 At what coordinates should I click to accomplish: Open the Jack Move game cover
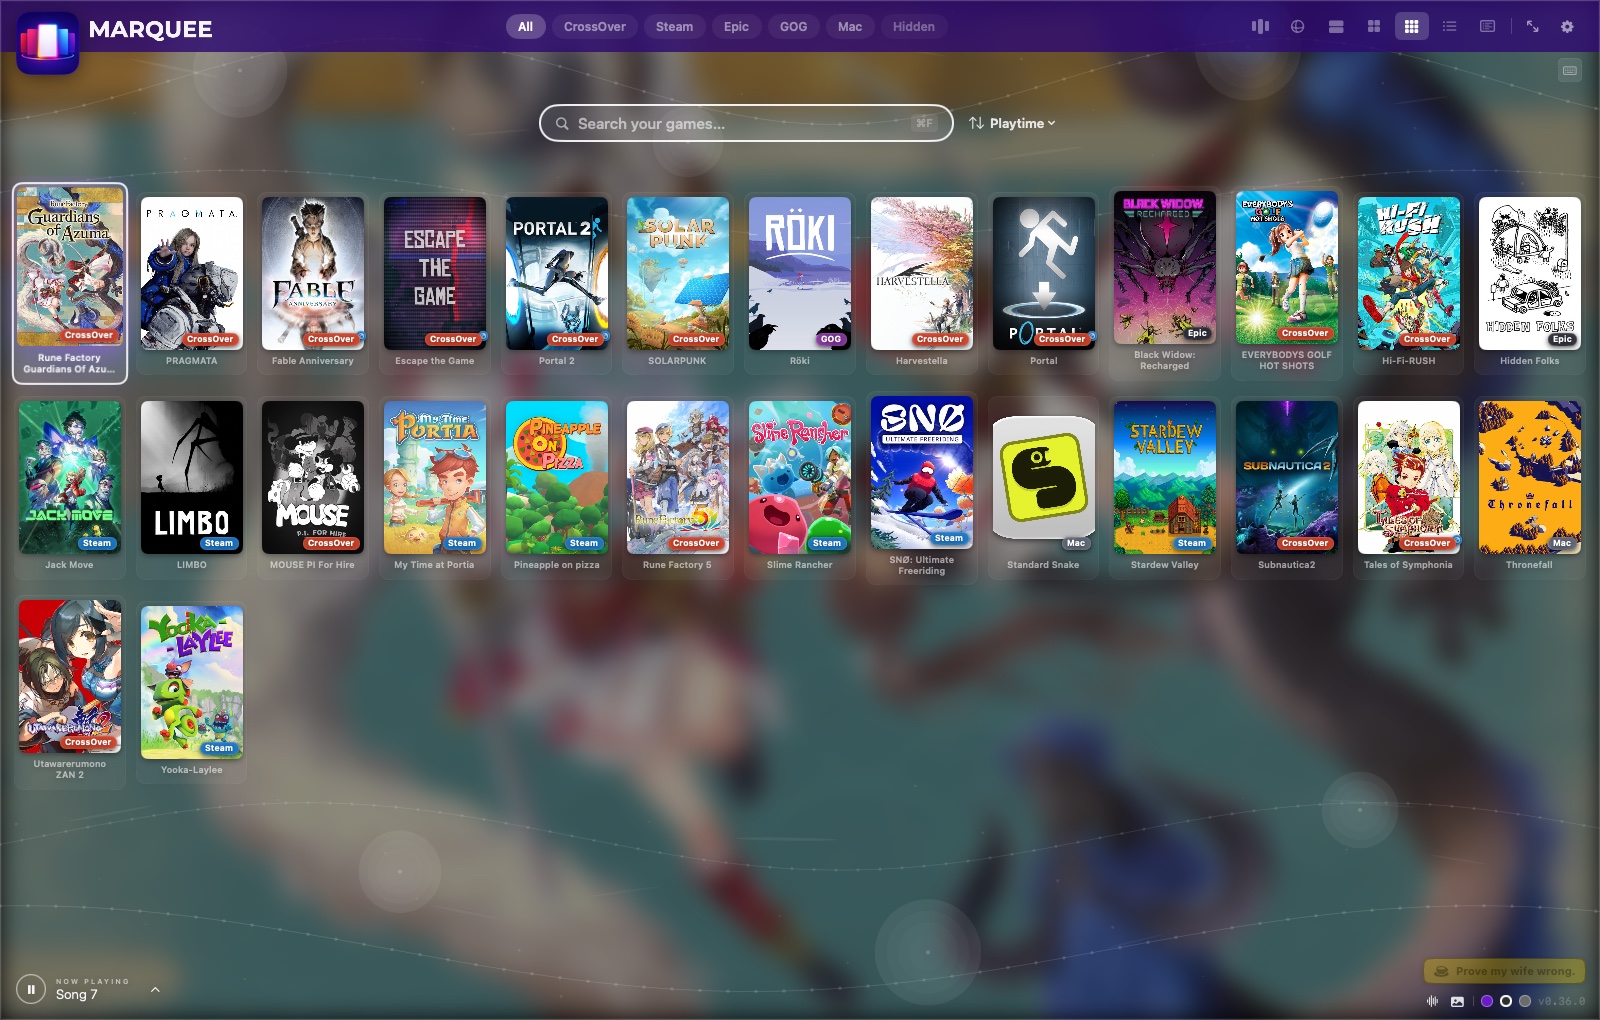(70, 477)
